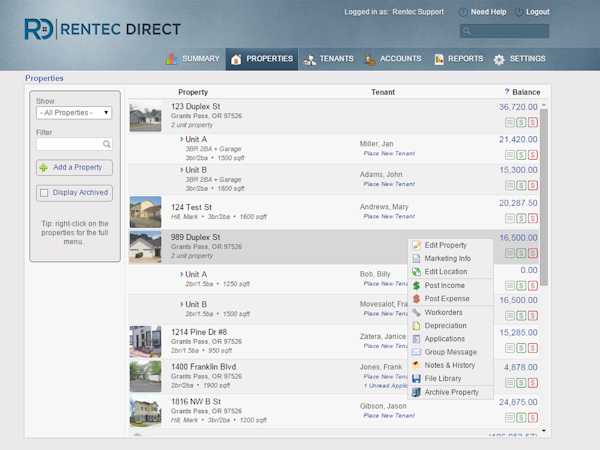600x450 pixels.
Task: Click the green plus Add a Property icon
Action: tap(44, 168)
